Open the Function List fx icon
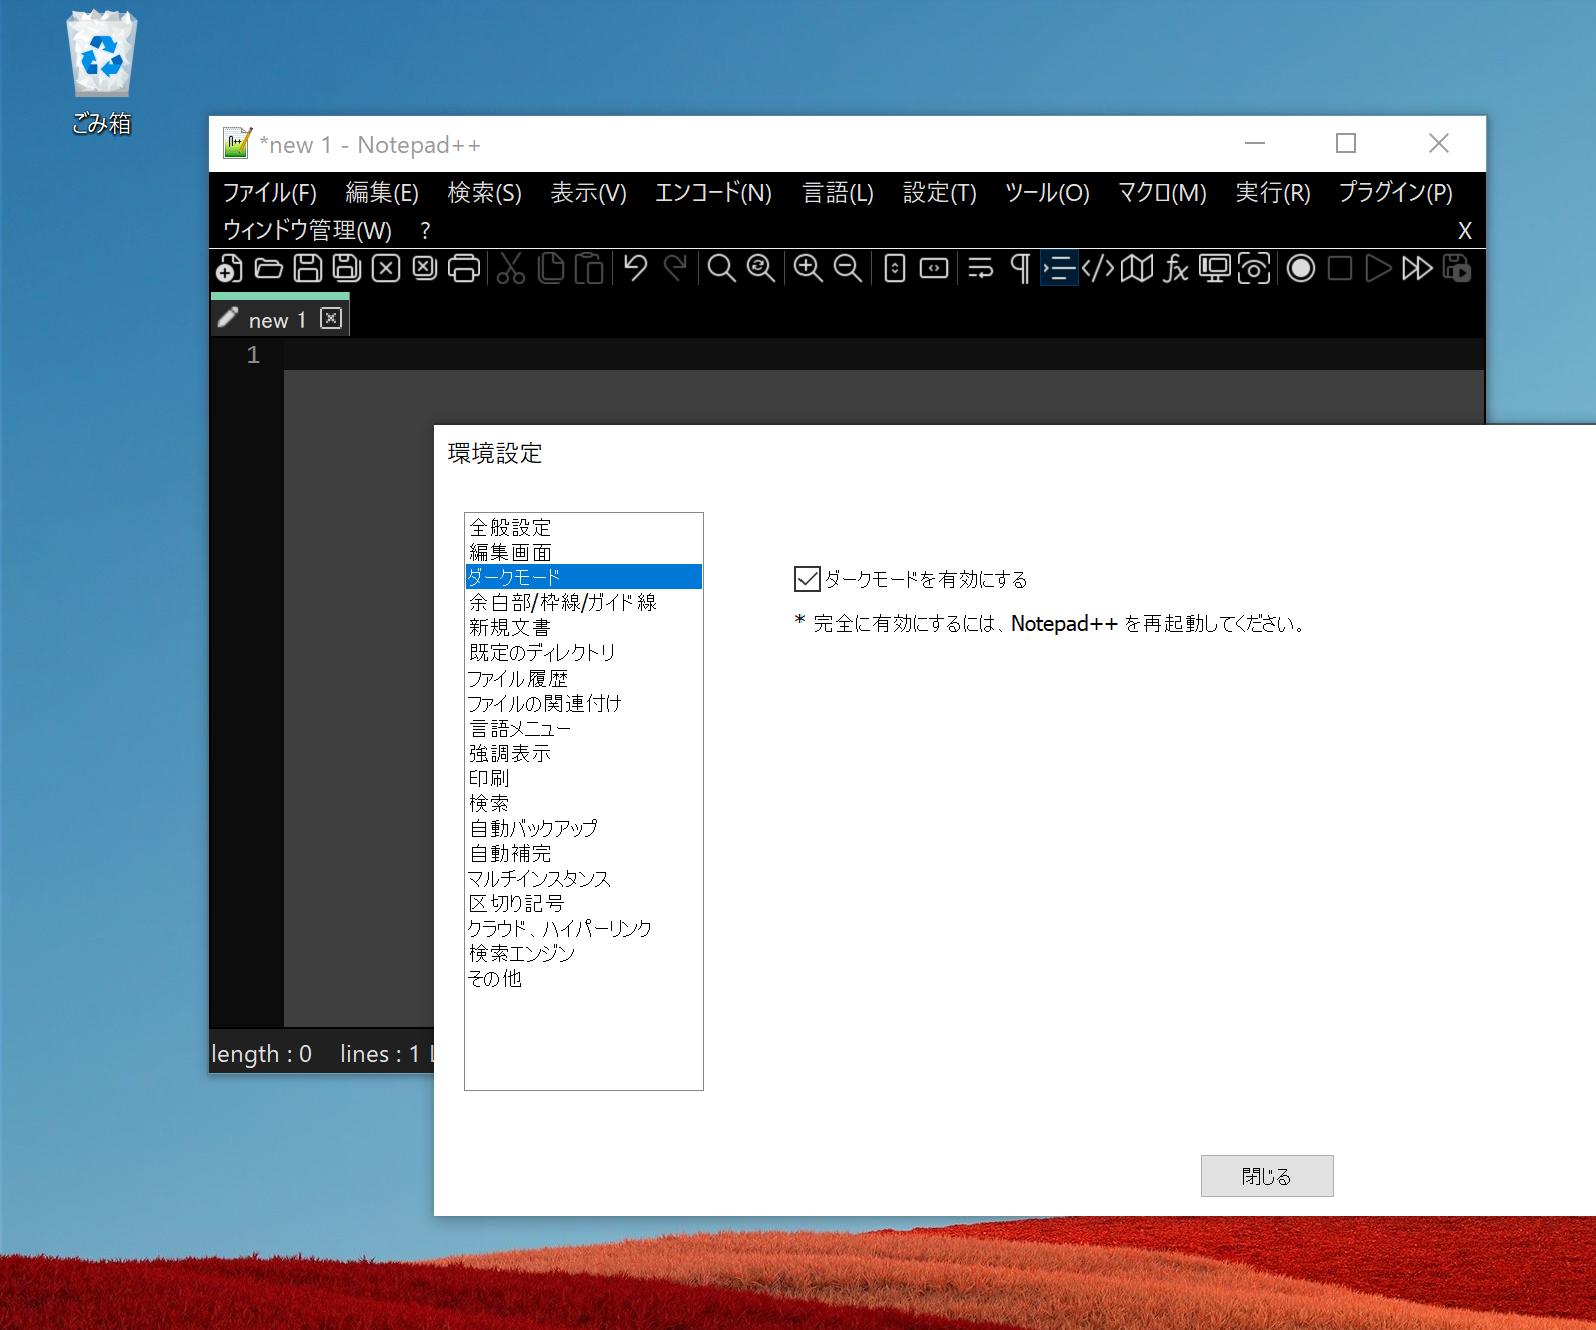1596x1330 pixels. pos(1176,268)
